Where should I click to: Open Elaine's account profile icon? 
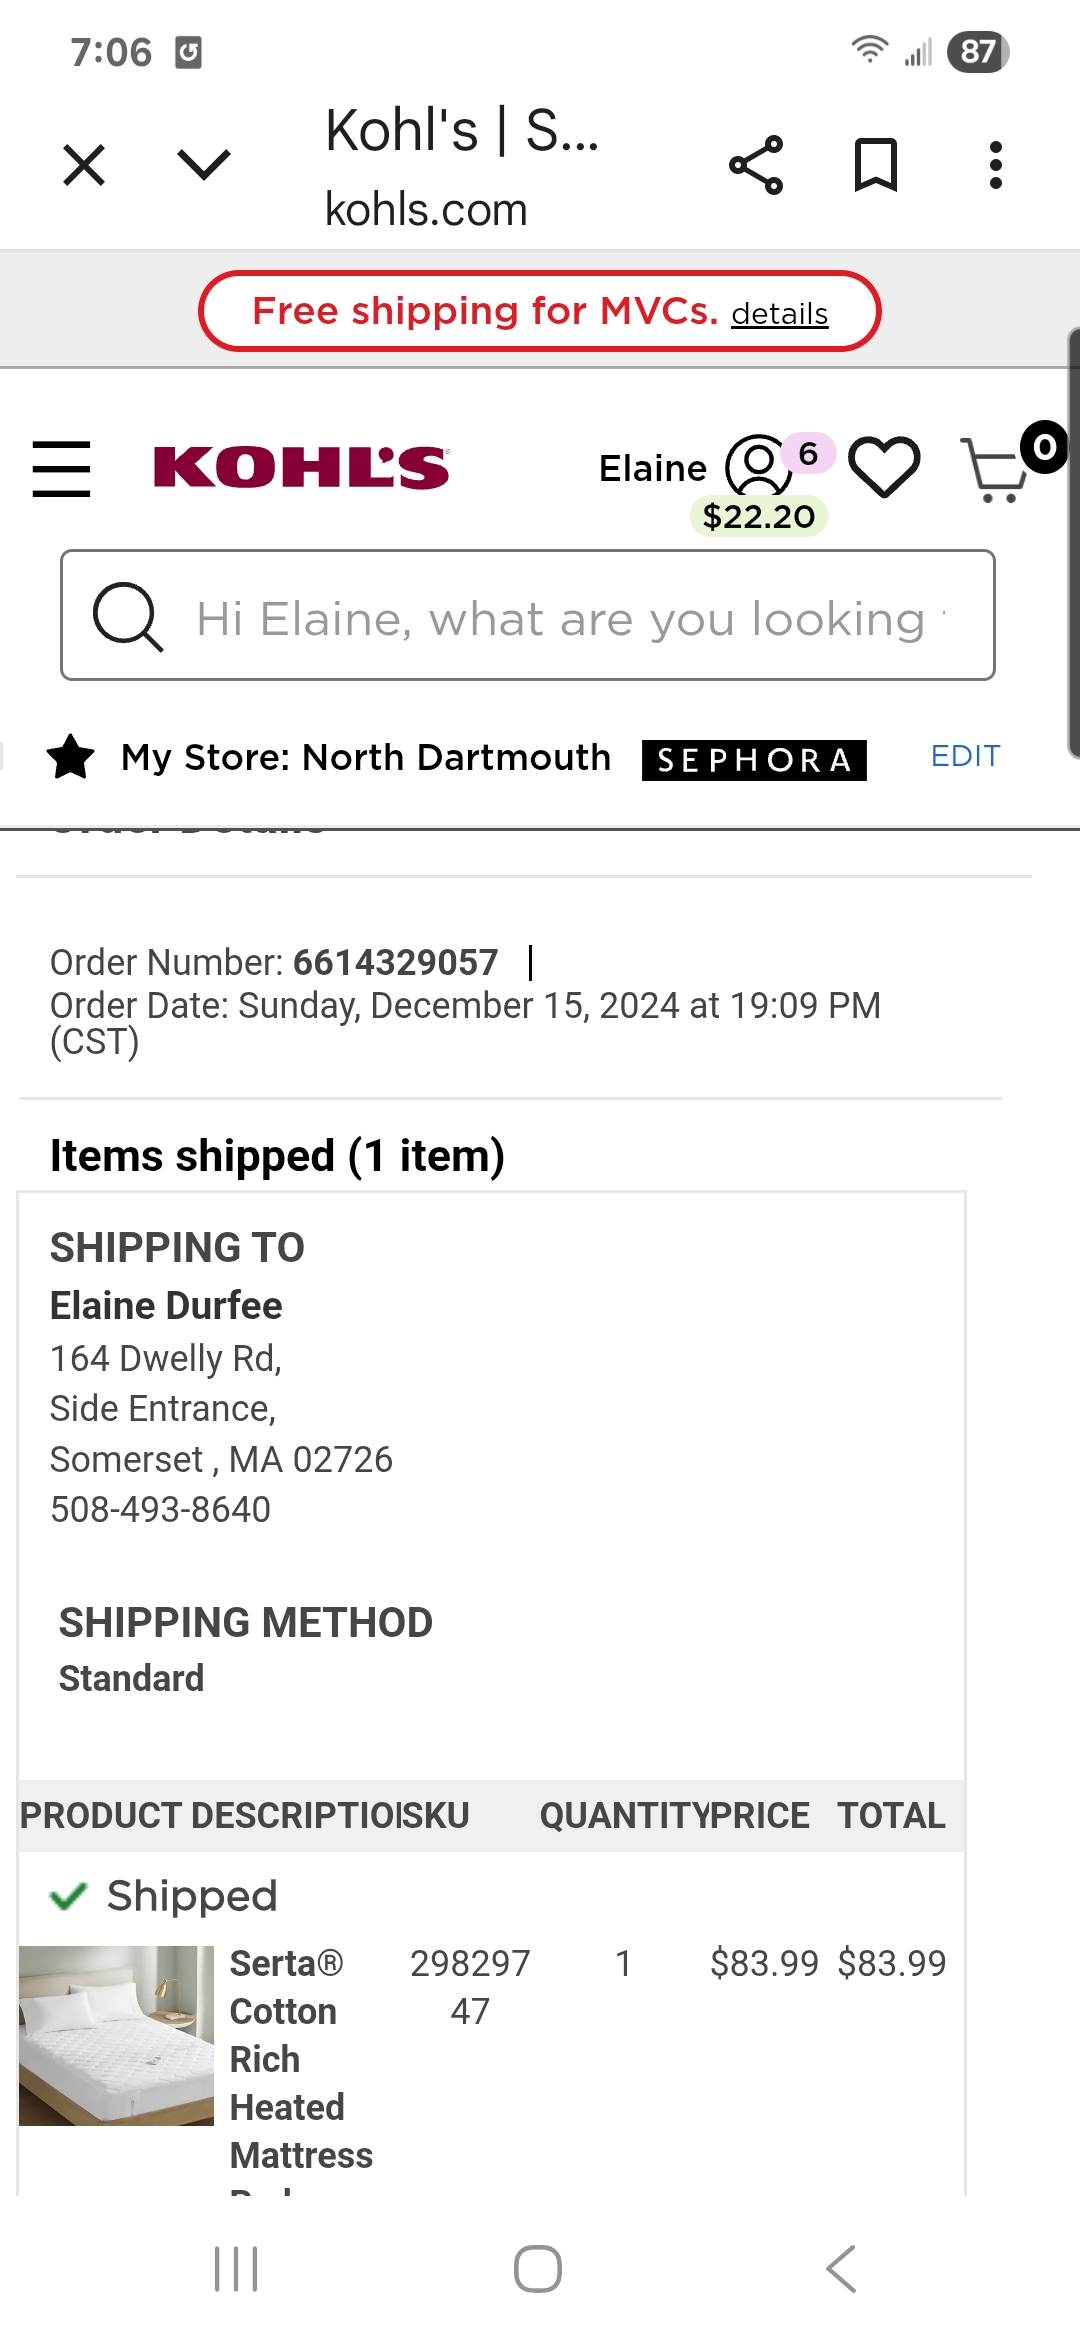pyautogui.click(x=758, y=465)
